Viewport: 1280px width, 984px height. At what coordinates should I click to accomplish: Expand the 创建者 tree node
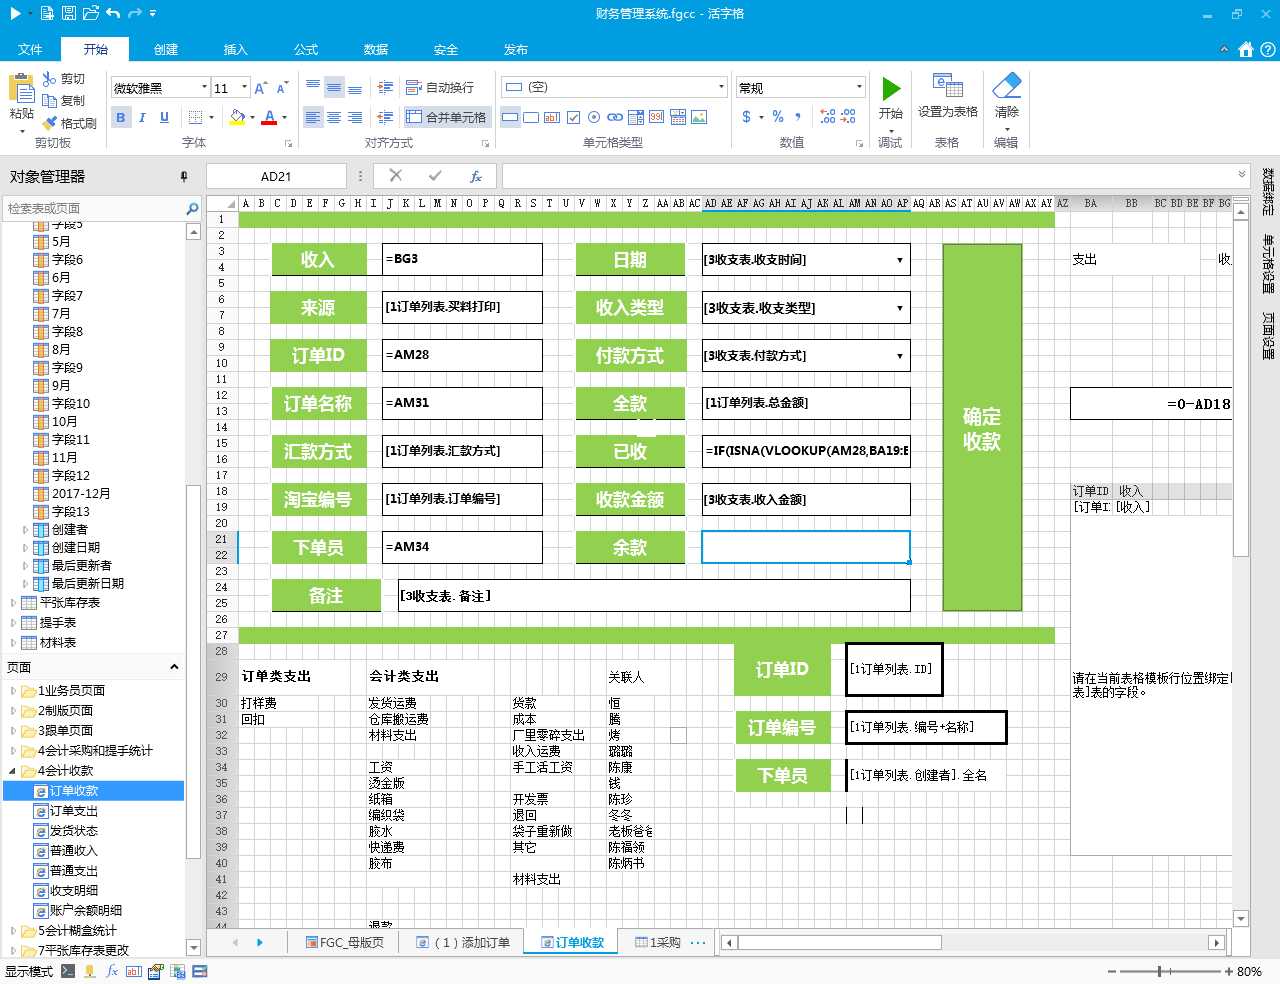click(x=25, y=530)
